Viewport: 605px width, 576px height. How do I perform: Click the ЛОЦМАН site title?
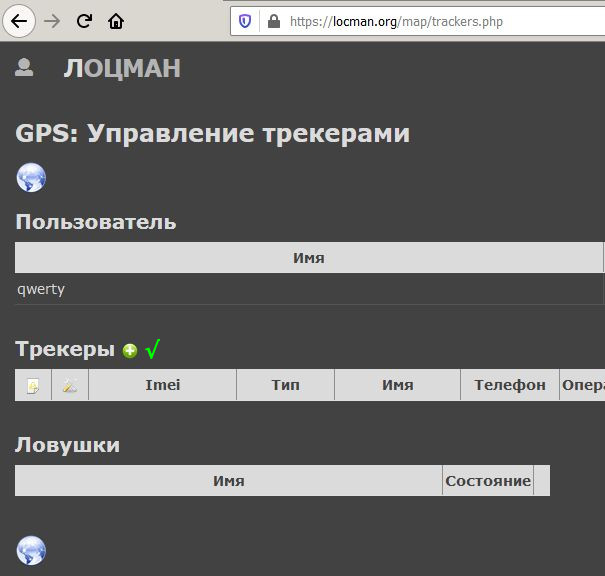click(122, 68)
